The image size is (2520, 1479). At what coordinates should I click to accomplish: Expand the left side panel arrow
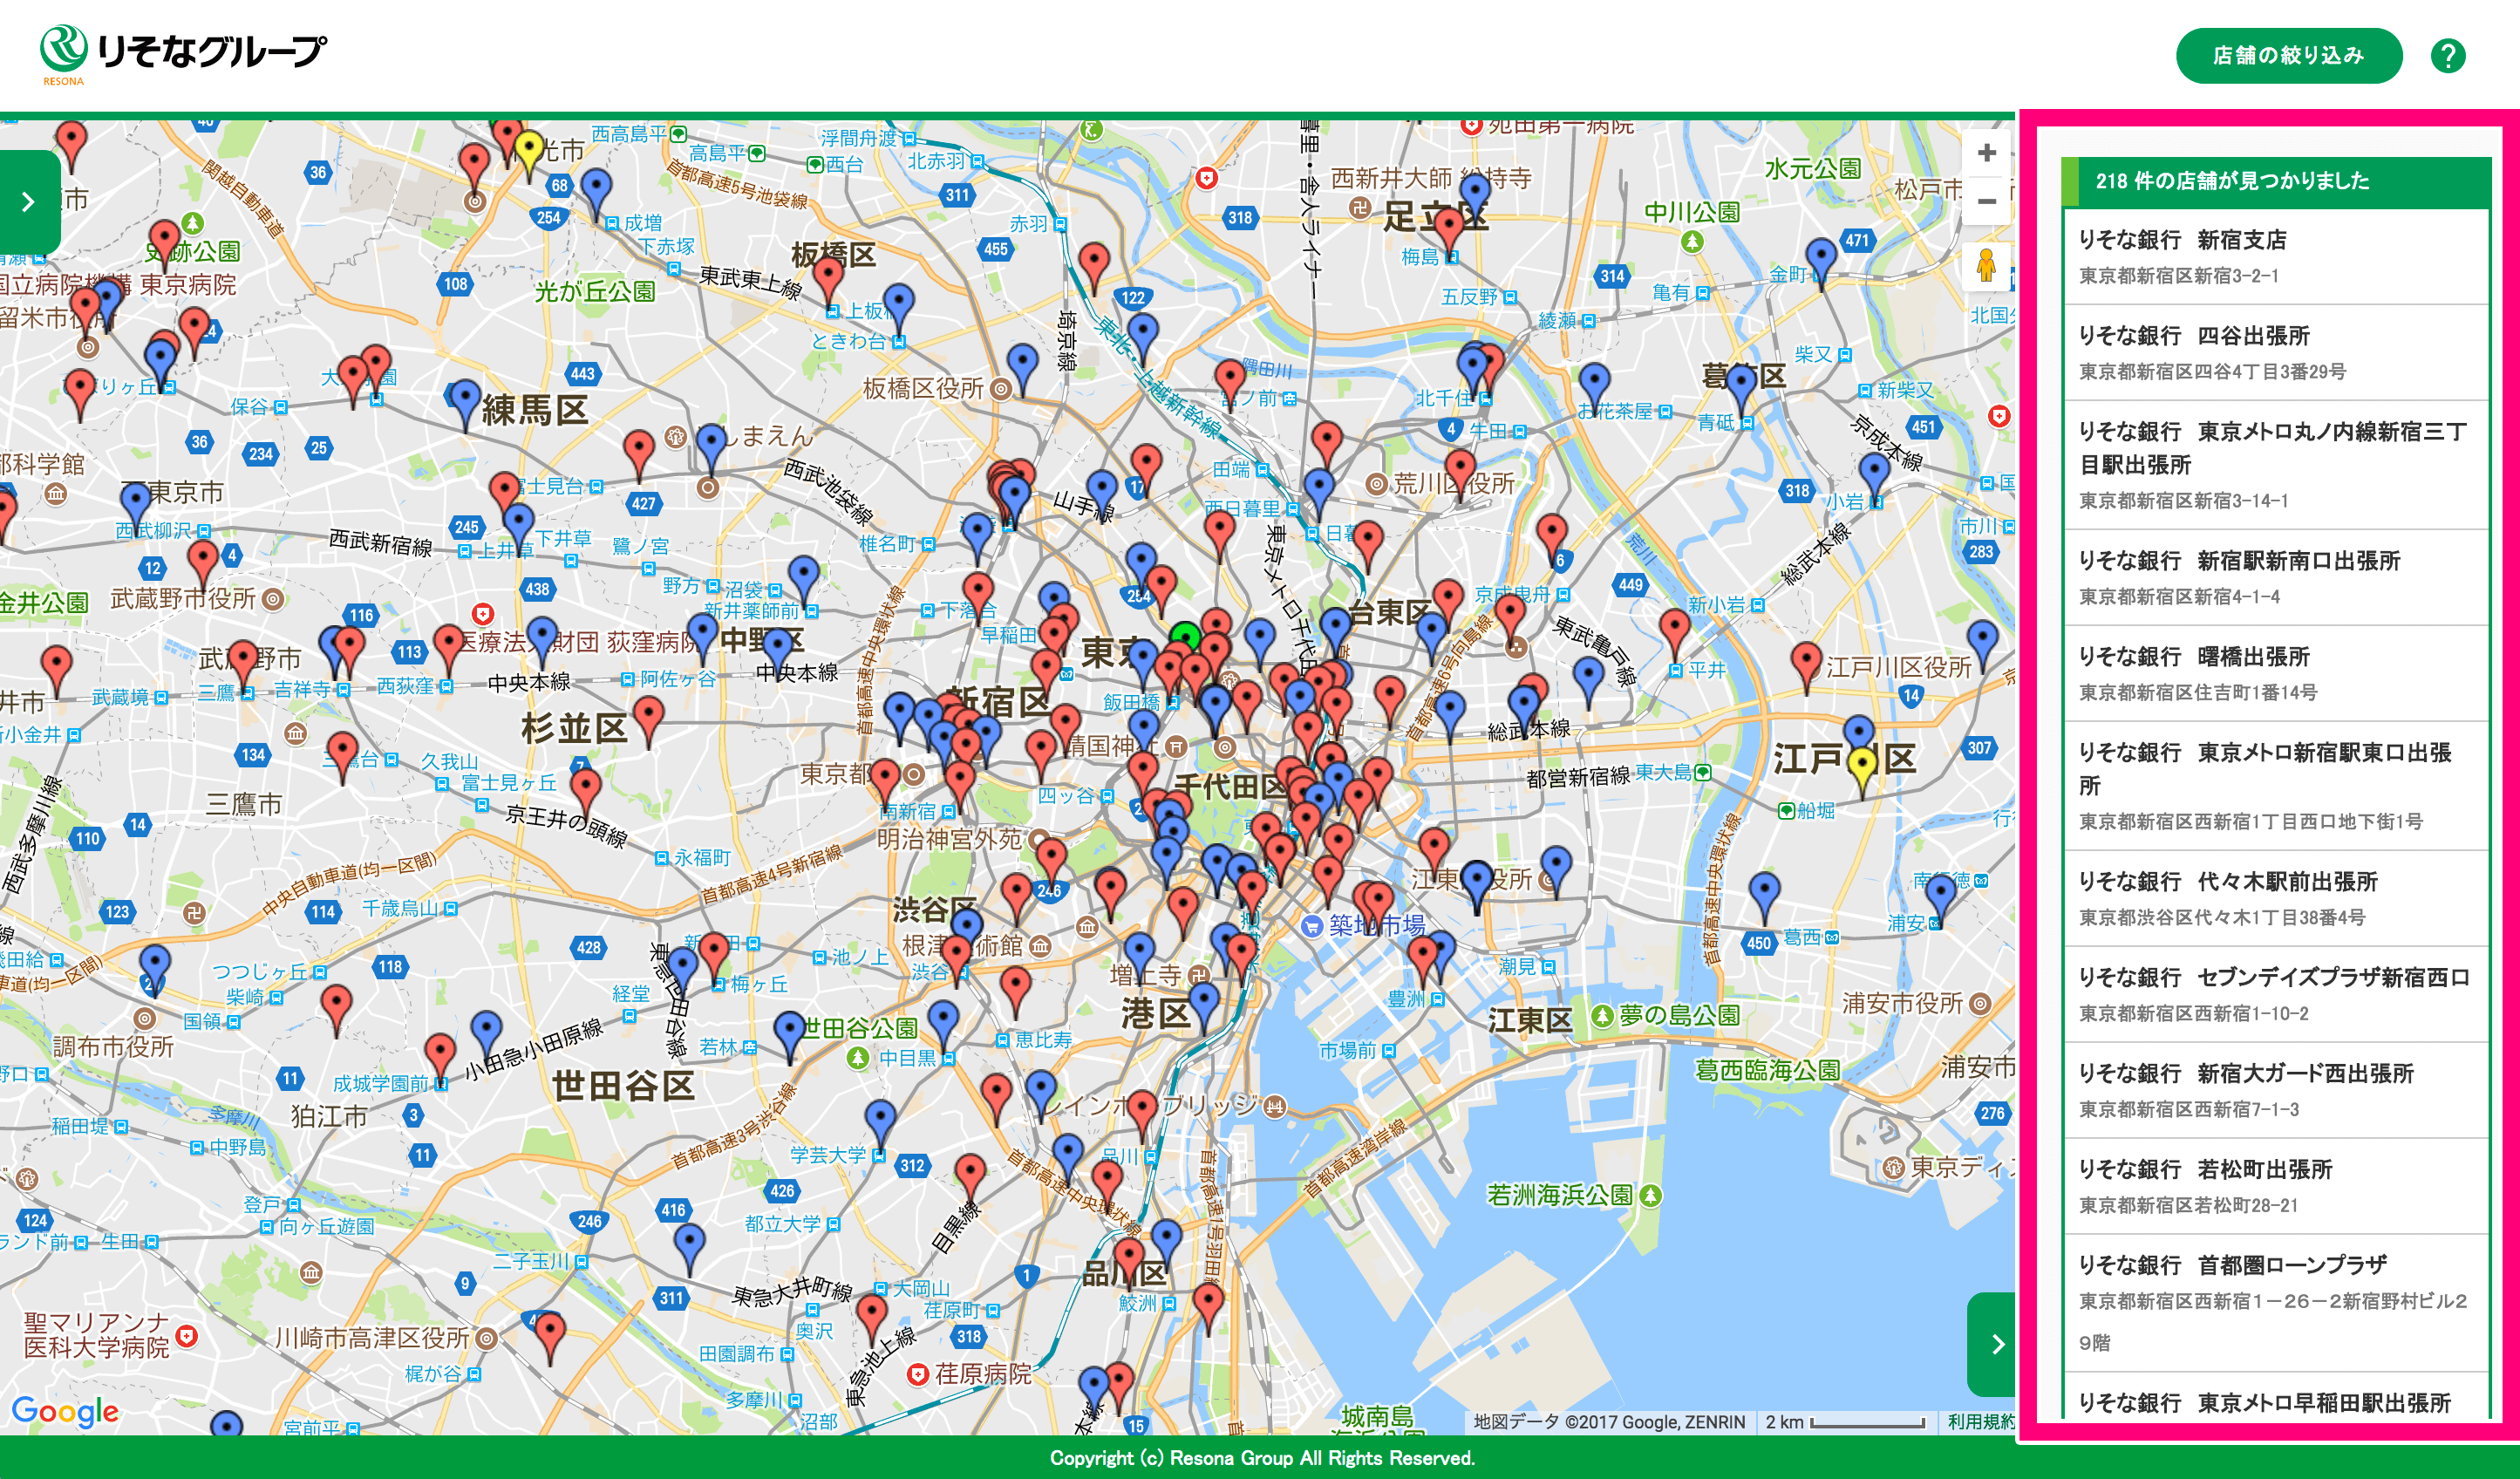click(x=28, y=202)
